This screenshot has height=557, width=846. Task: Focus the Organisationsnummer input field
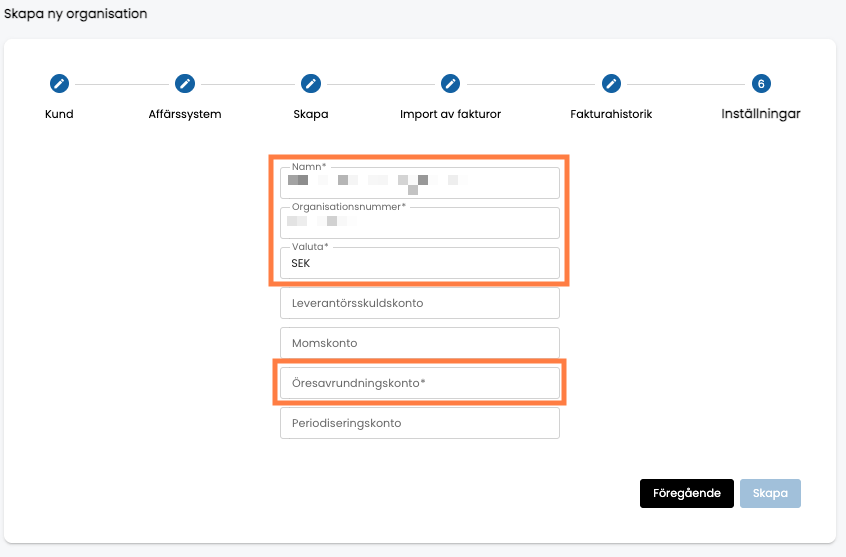[x=420, y=222]
